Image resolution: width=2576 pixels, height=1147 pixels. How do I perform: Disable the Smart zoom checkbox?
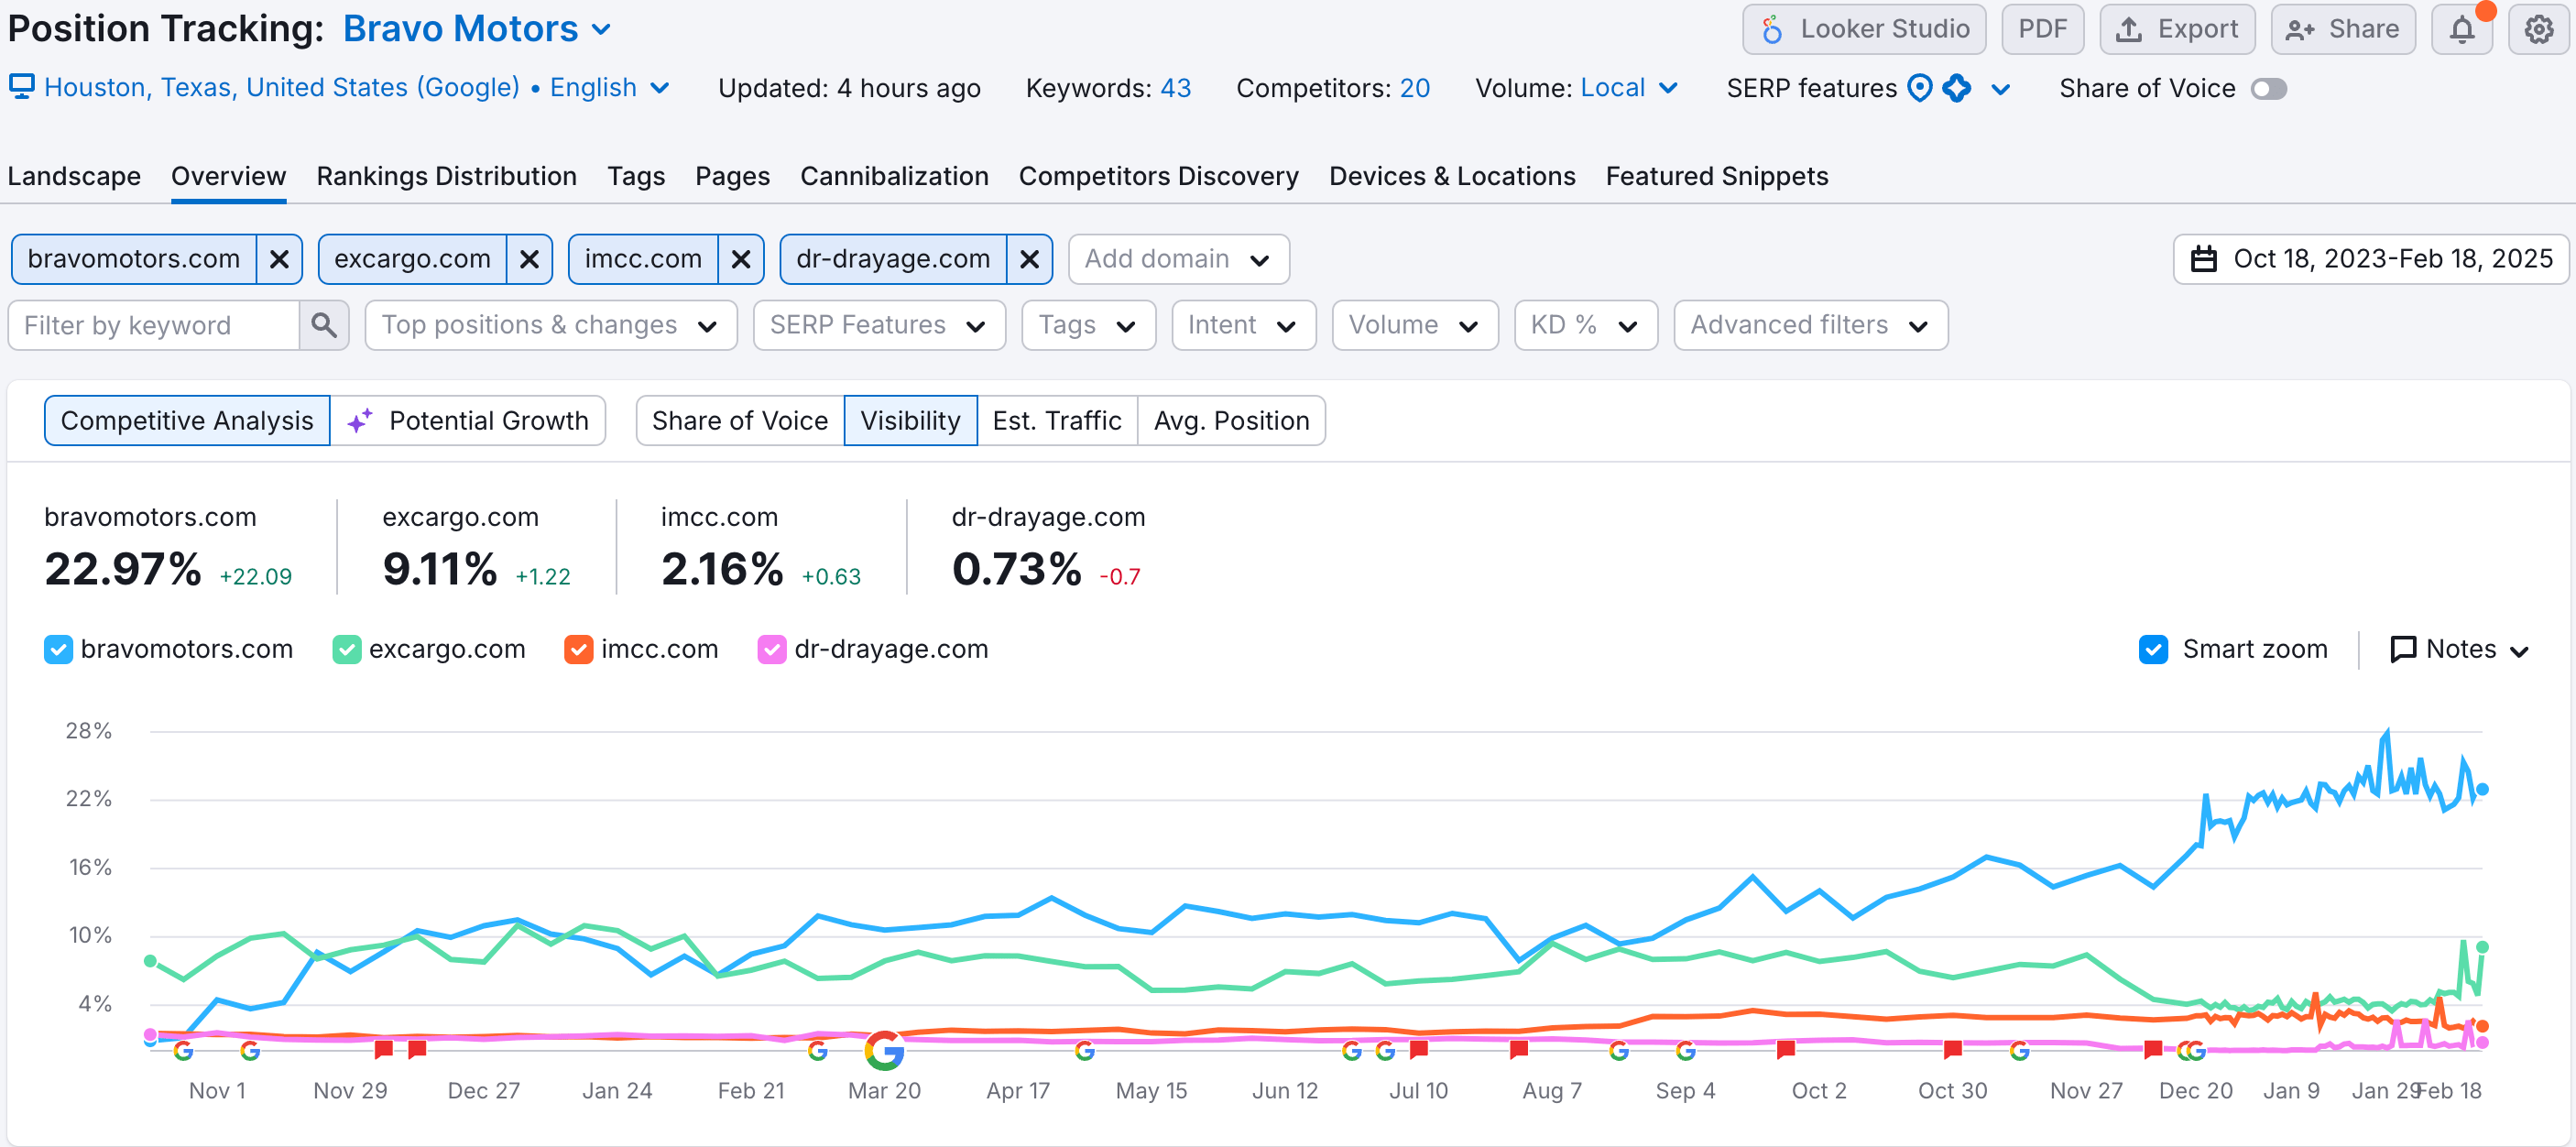click(x=2153, y=649)
